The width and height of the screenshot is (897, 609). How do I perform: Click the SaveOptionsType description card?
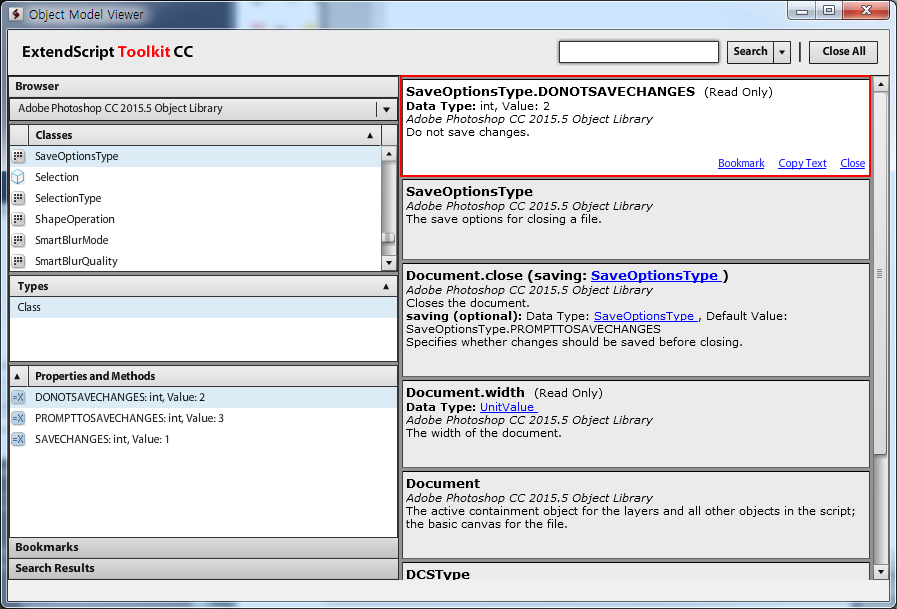pos(636,220)
